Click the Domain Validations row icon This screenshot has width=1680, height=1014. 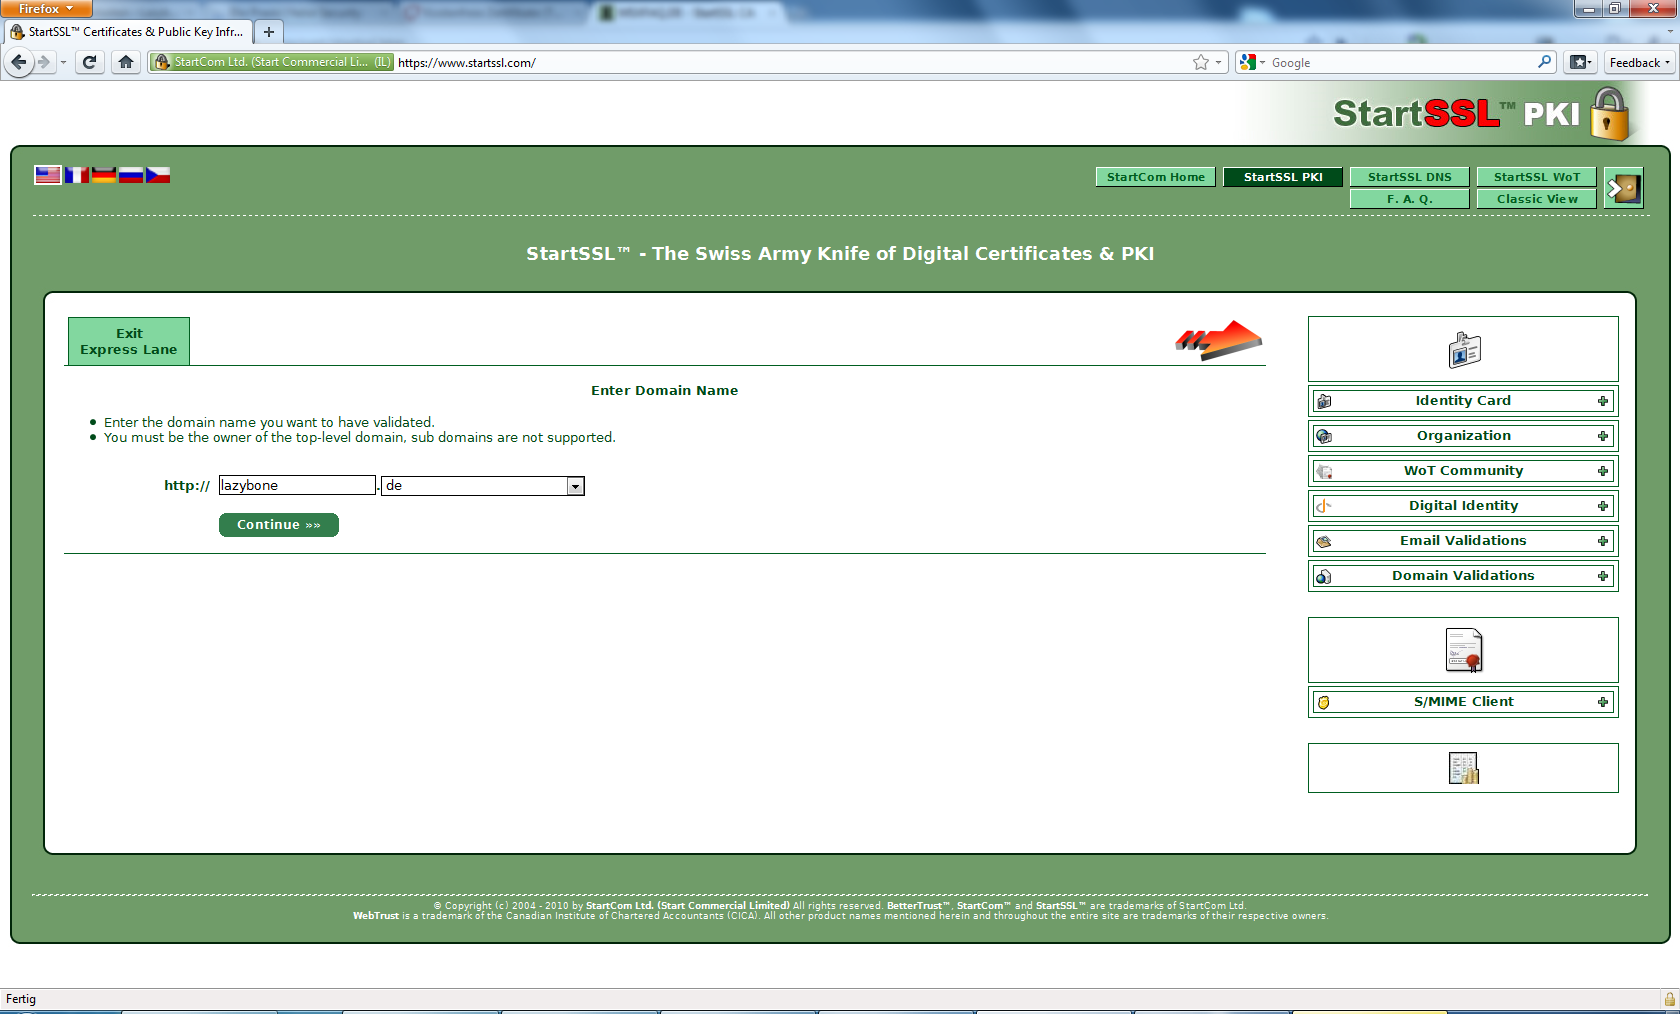pos(1324,576)
